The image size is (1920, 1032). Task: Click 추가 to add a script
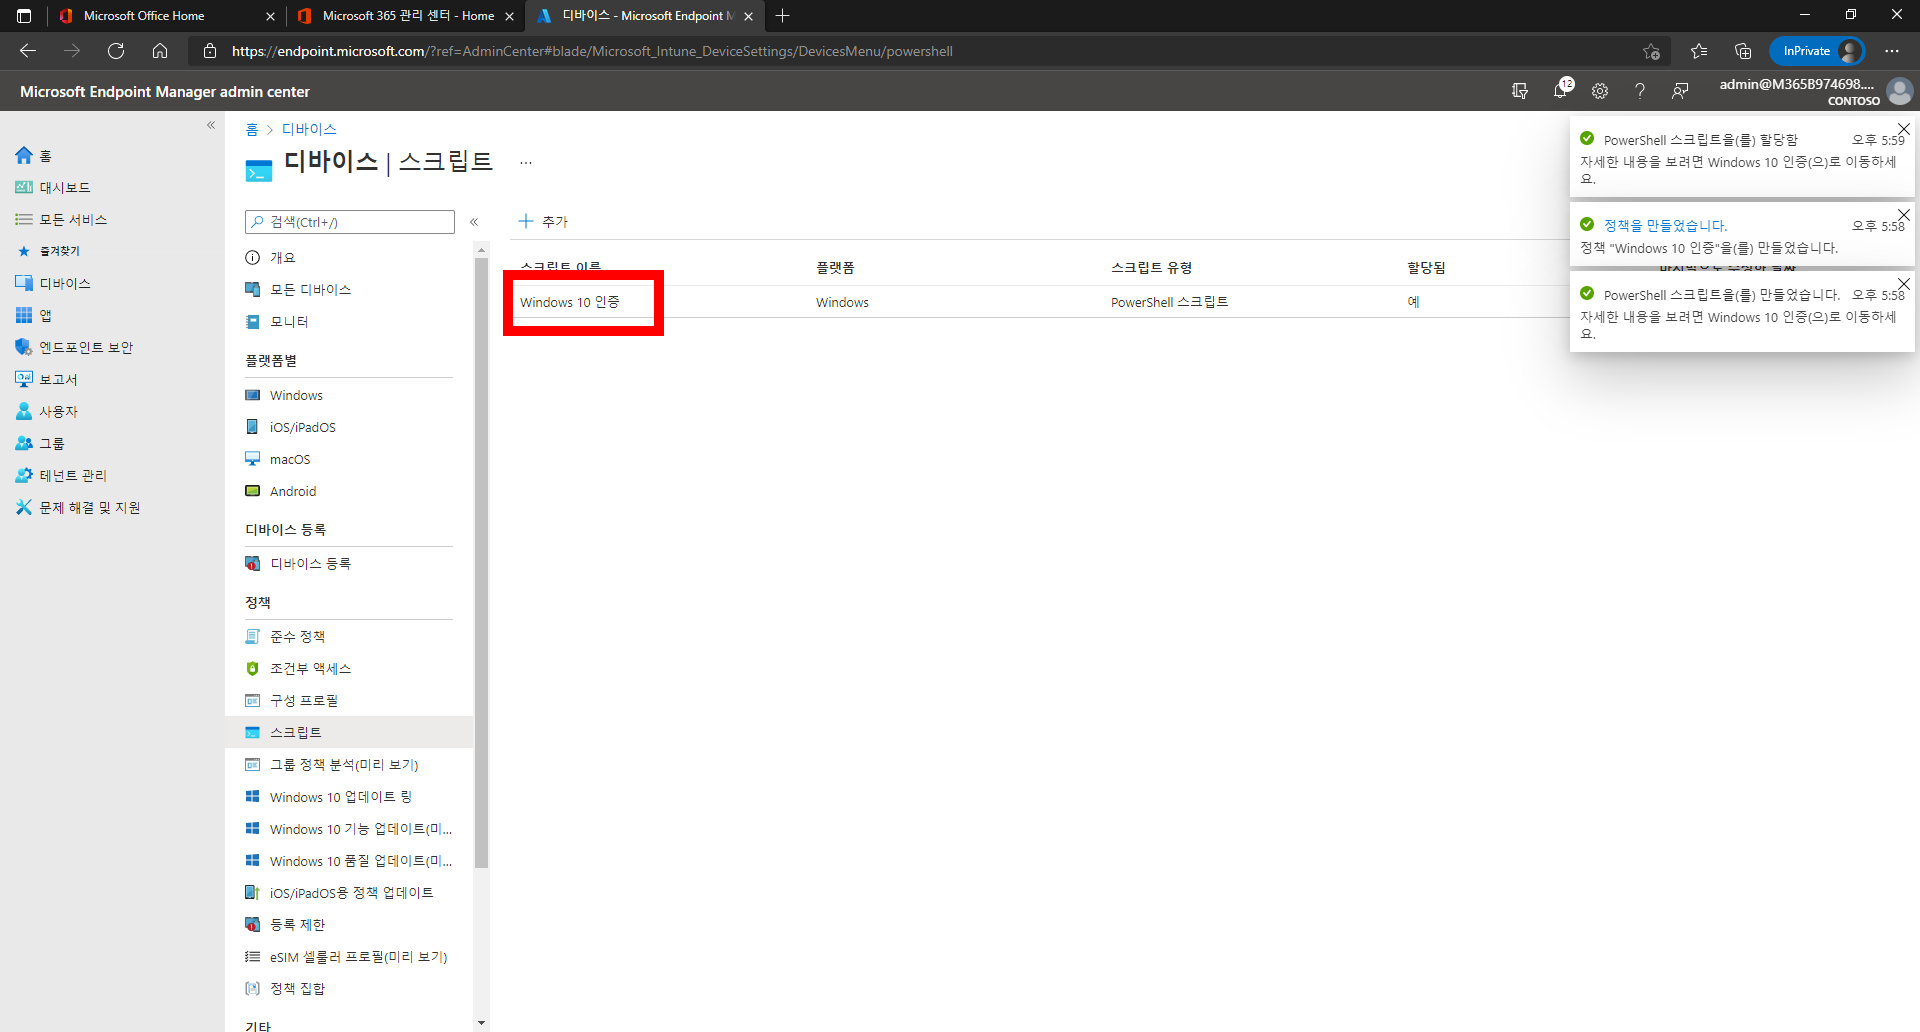[x=543, y=222]
